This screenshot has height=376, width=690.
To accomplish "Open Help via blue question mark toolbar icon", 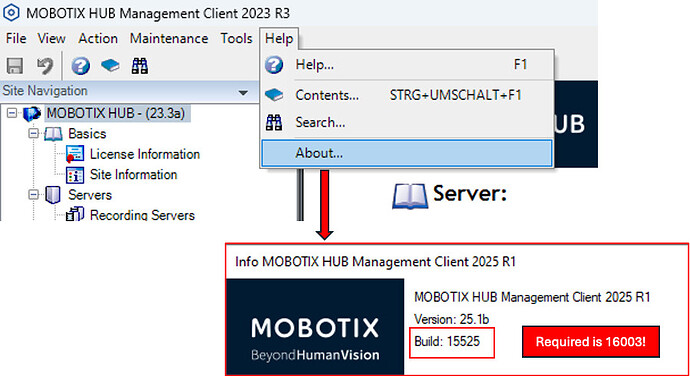I will pos(81,66).
